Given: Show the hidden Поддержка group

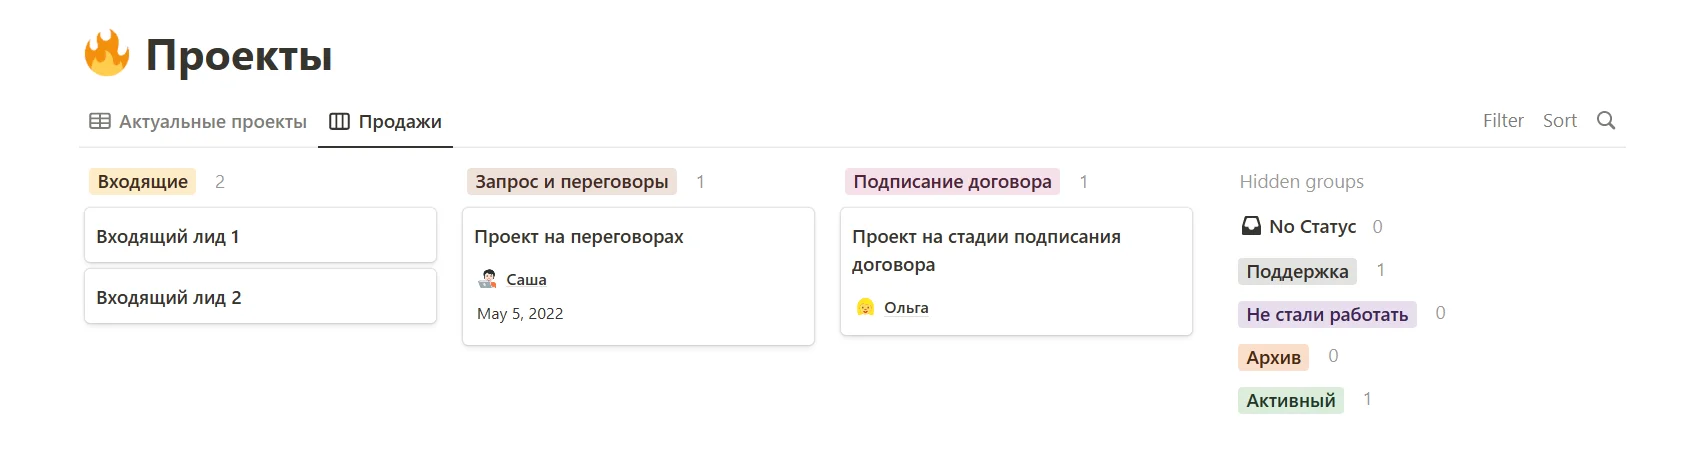Looking at the screenshot, I should tap(1297, 271).
